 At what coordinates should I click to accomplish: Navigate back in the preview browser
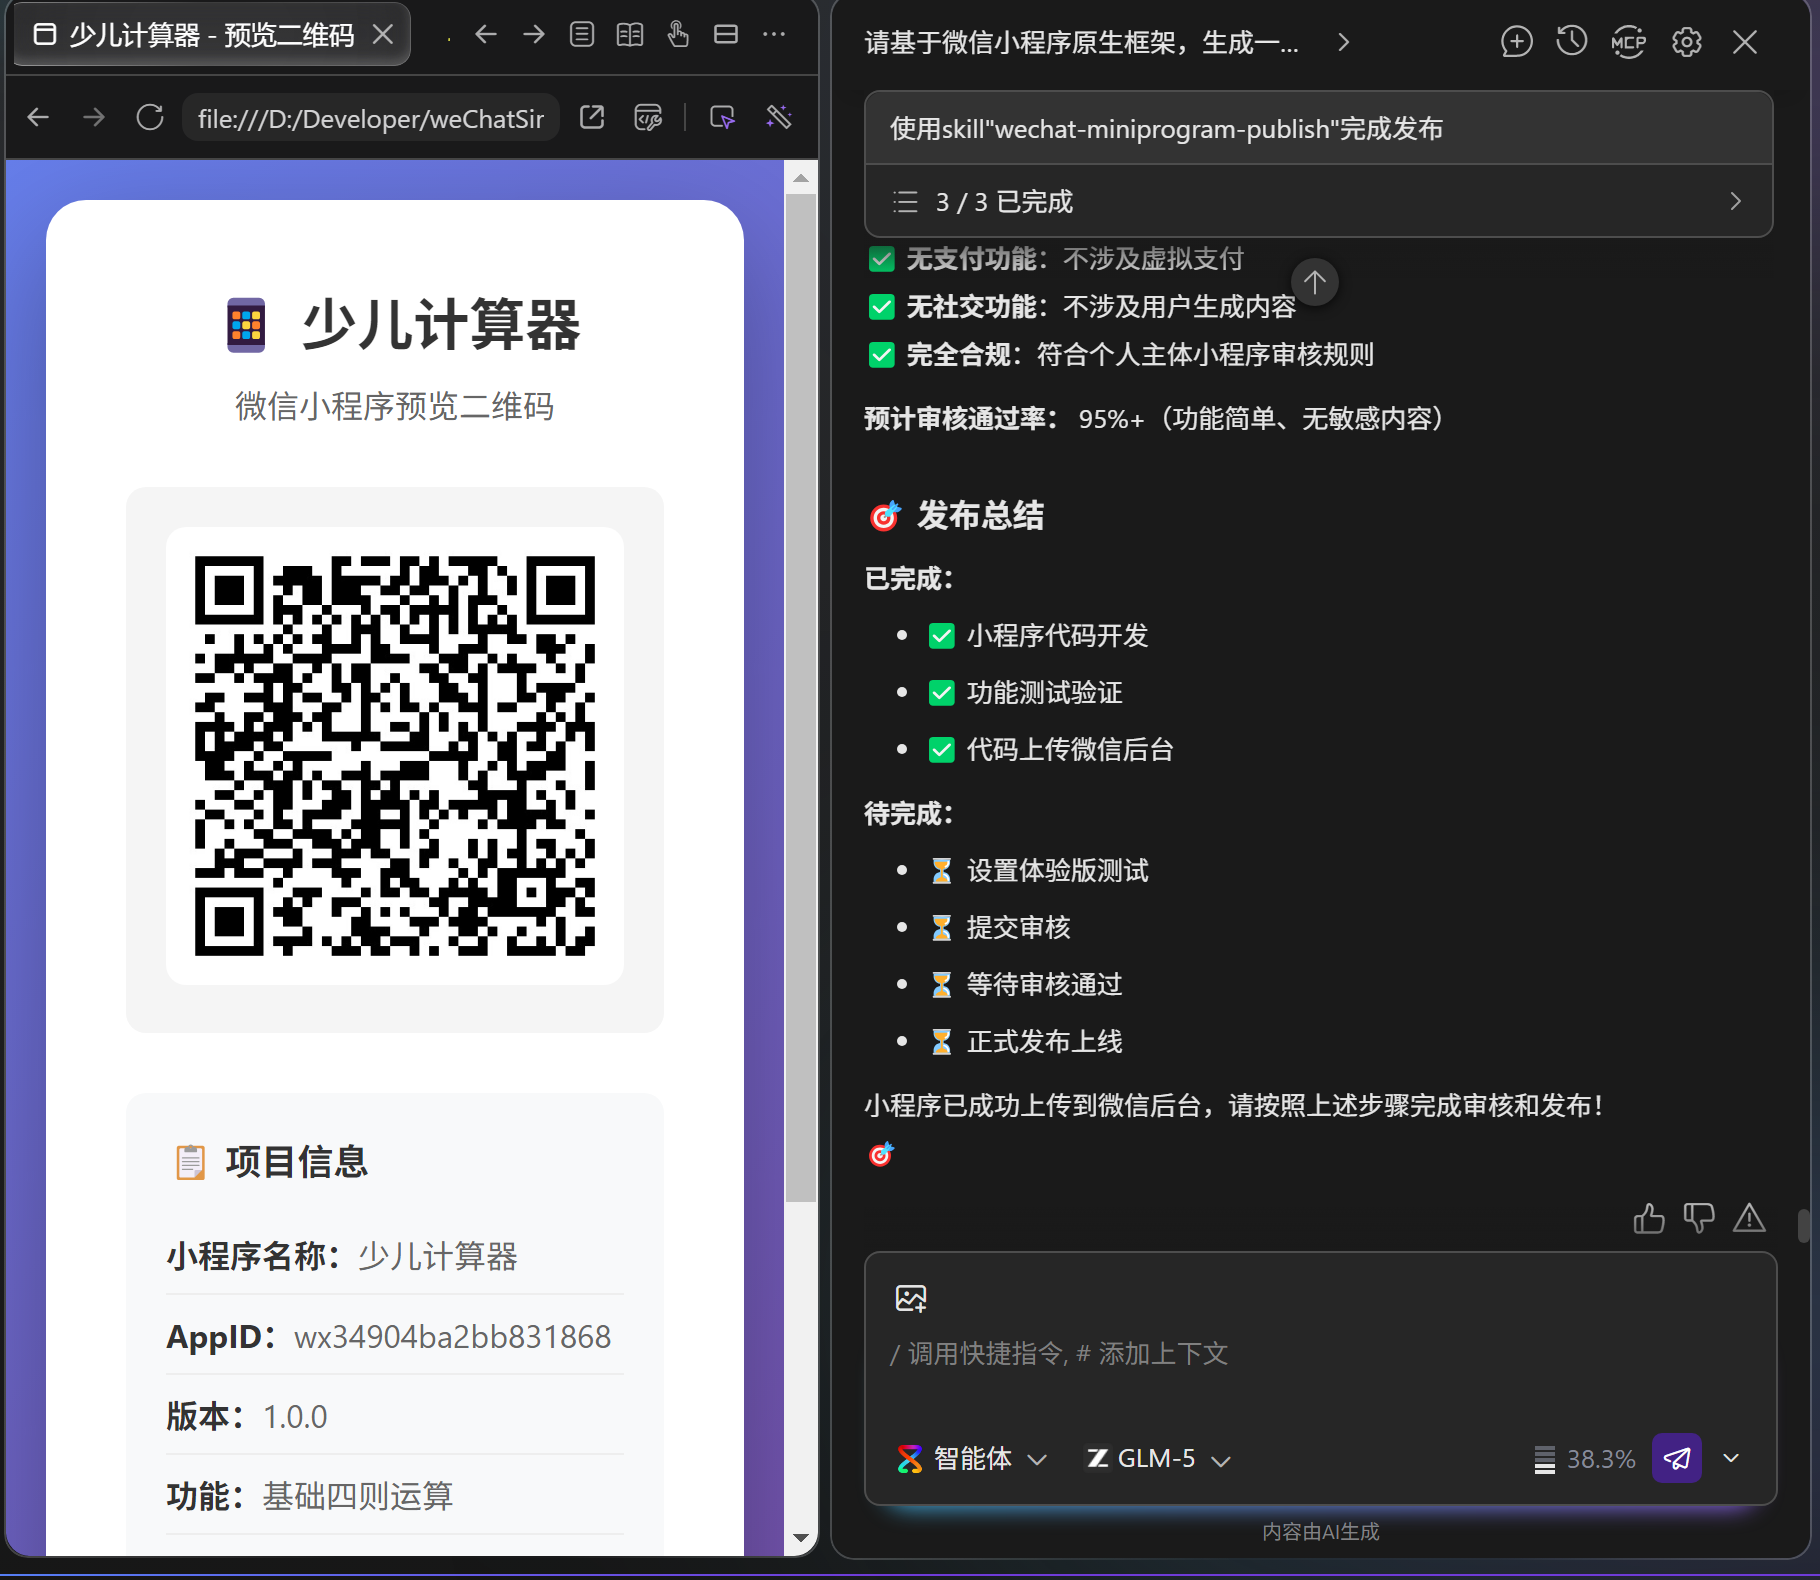(x=38, y=118)
